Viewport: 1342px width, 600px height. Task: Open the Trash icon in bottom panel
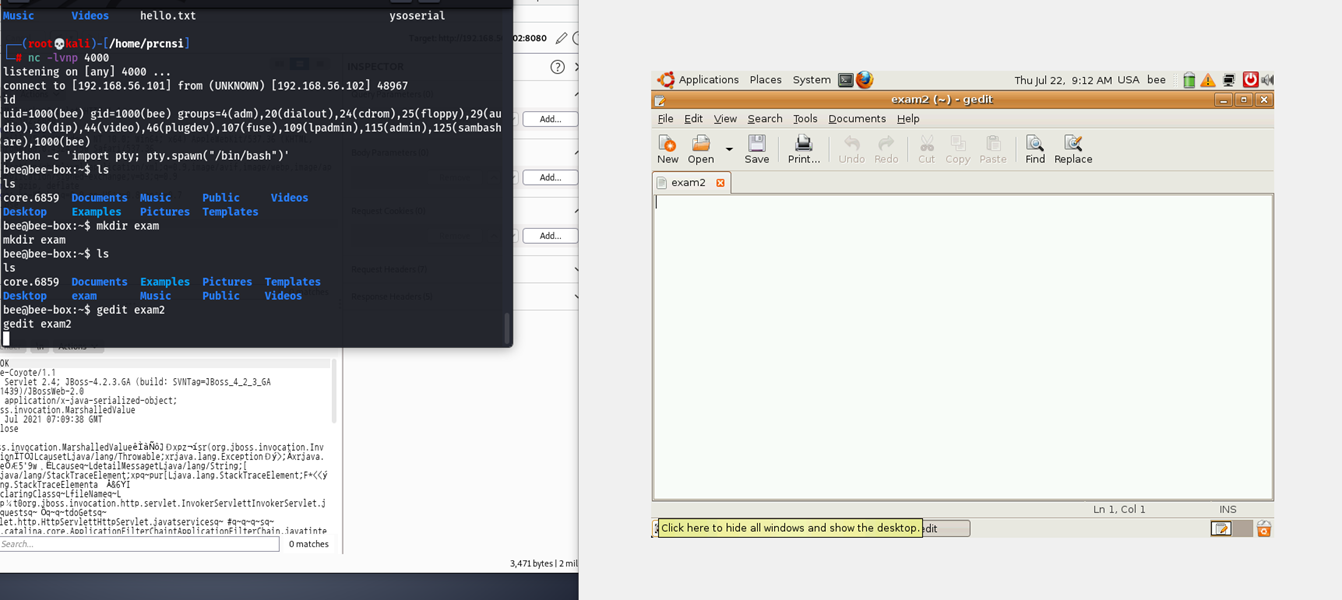coord(1264,528)
